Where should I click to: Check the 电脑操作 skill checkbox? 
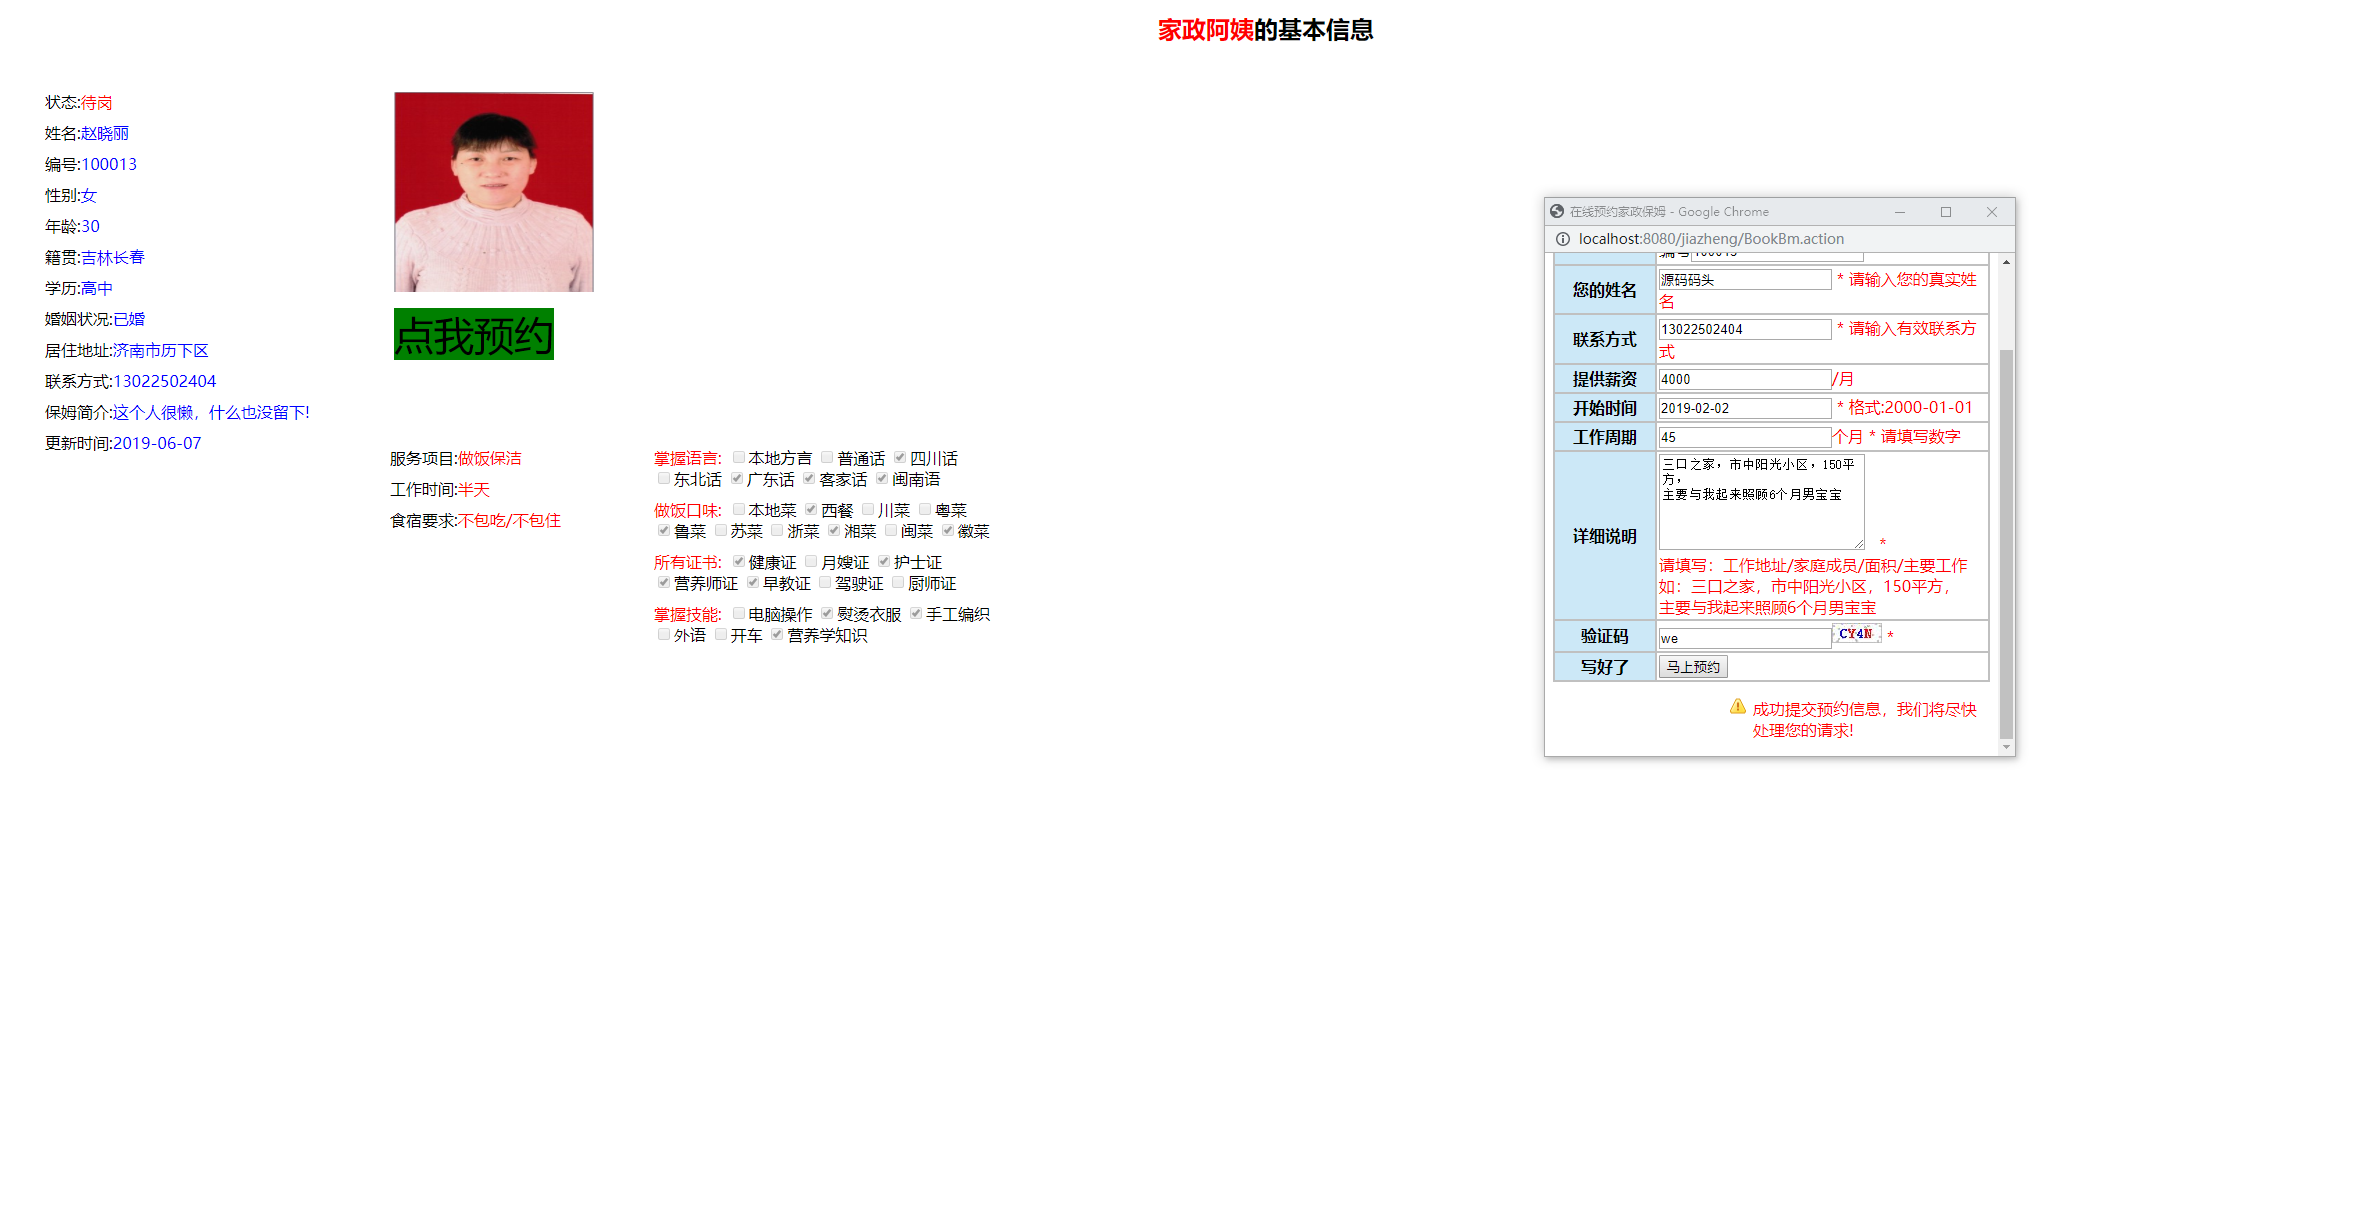[737, 613]
